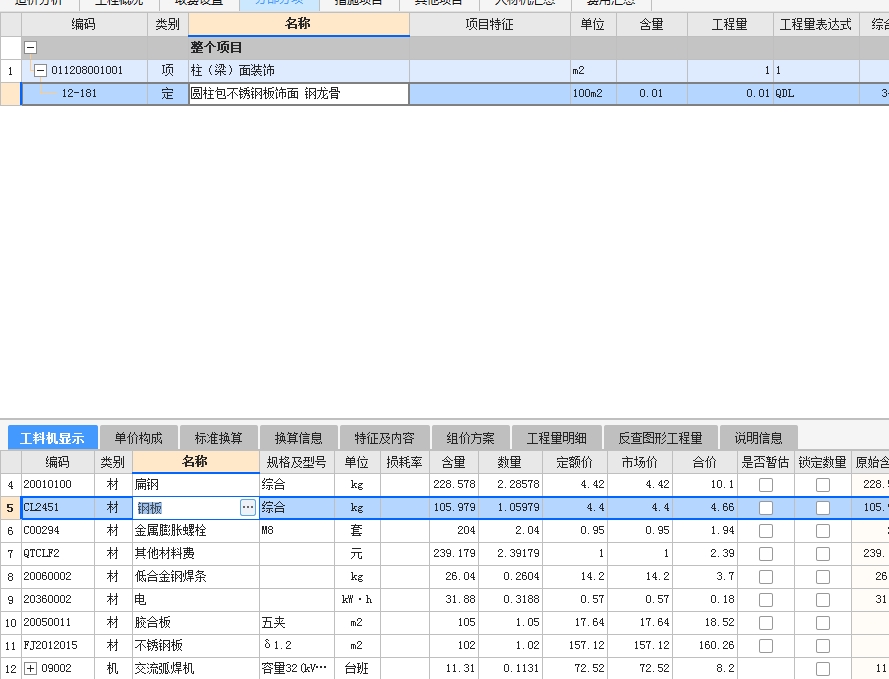
Task: Click the 其他材料费 name cell
Action: (196, 554)
